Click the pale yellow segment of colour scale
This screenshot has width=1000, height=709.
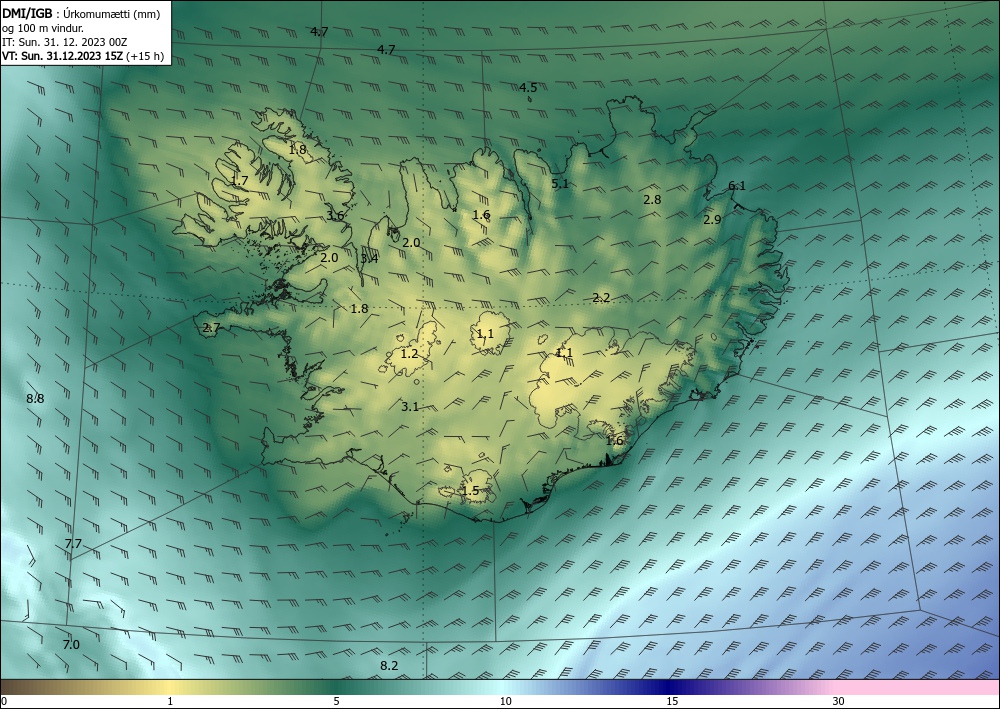[x=170, y=687]
